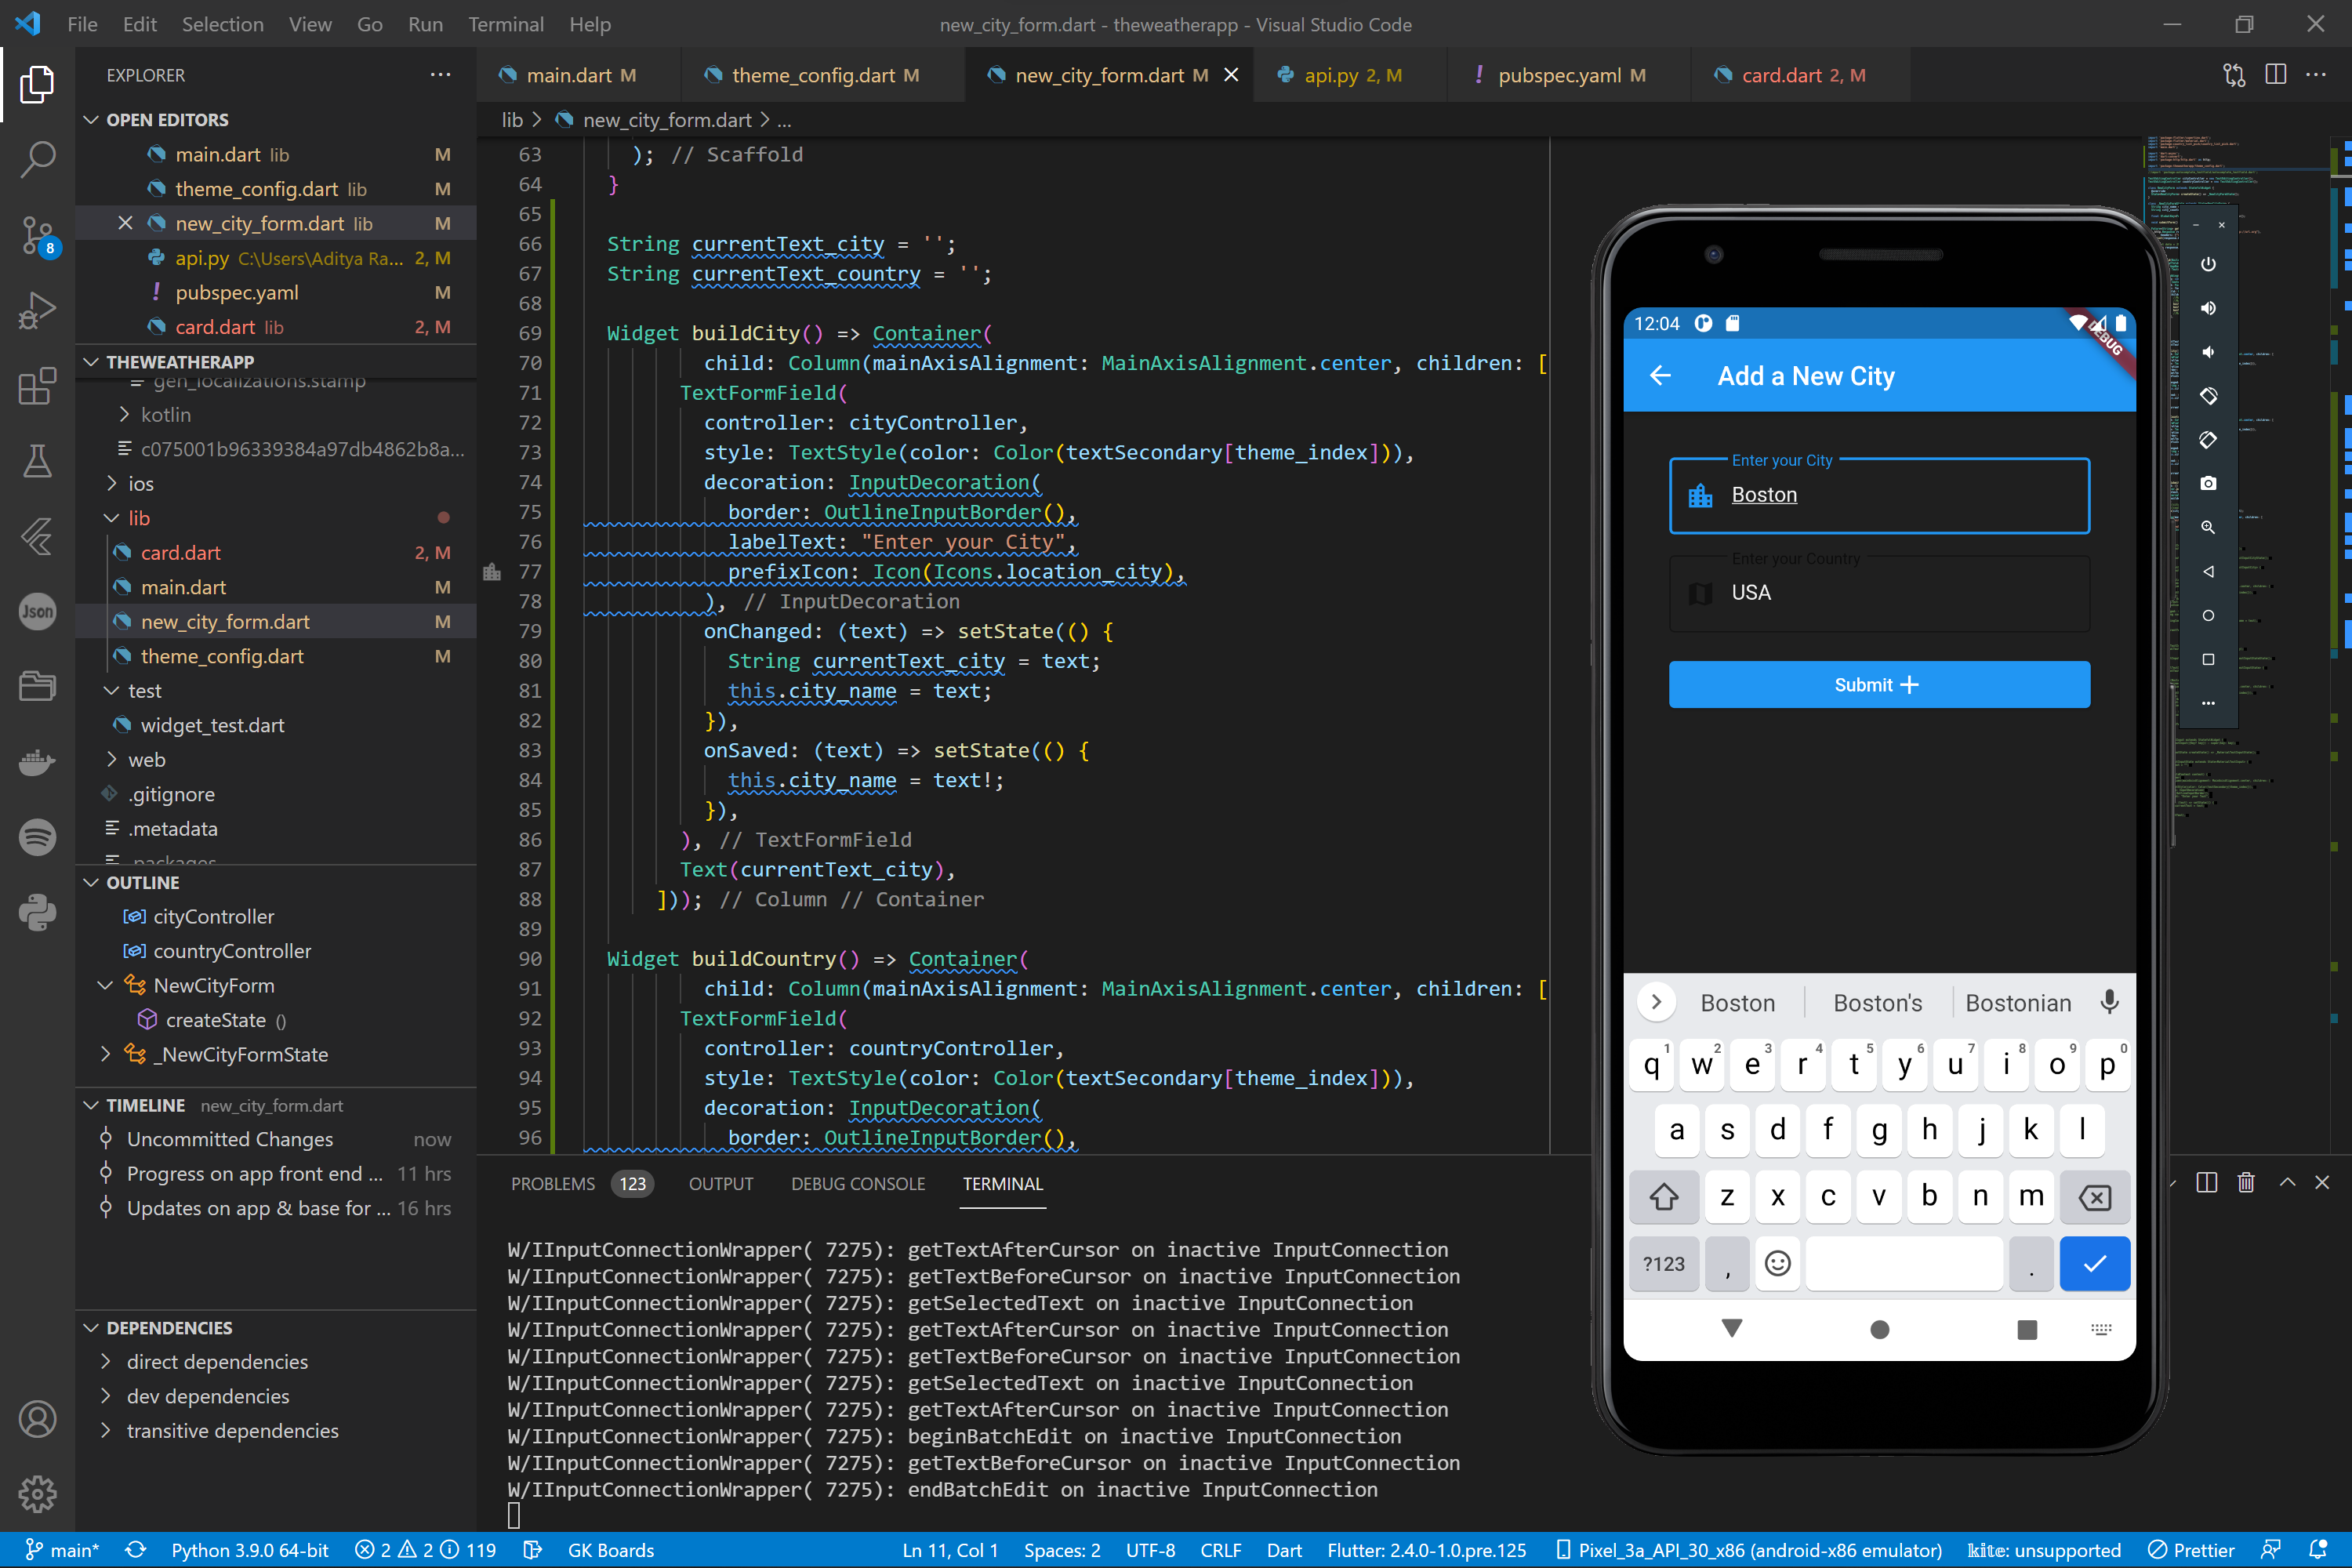Take emulator screenshot with camera icon
The image size is (2352, 1568).
[2208, 484]
